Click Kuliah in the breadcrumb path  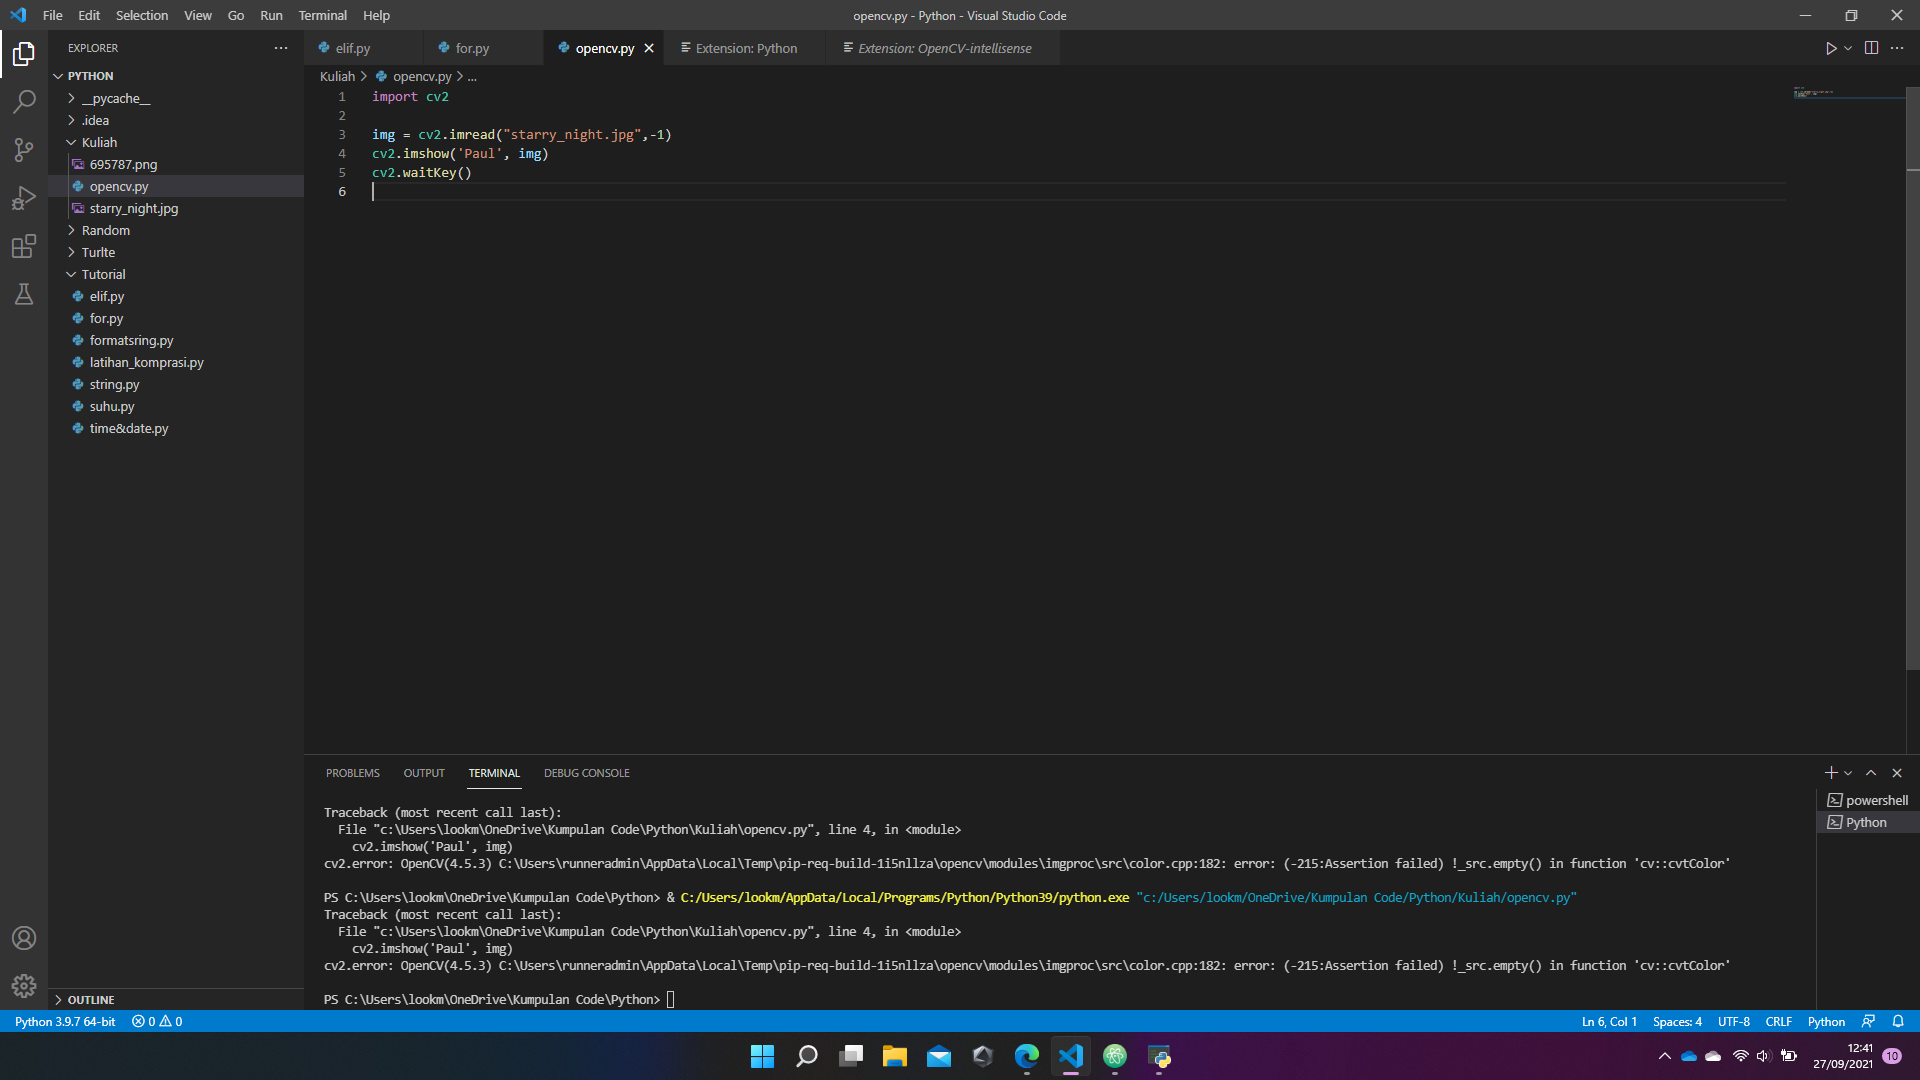(337, 76)
